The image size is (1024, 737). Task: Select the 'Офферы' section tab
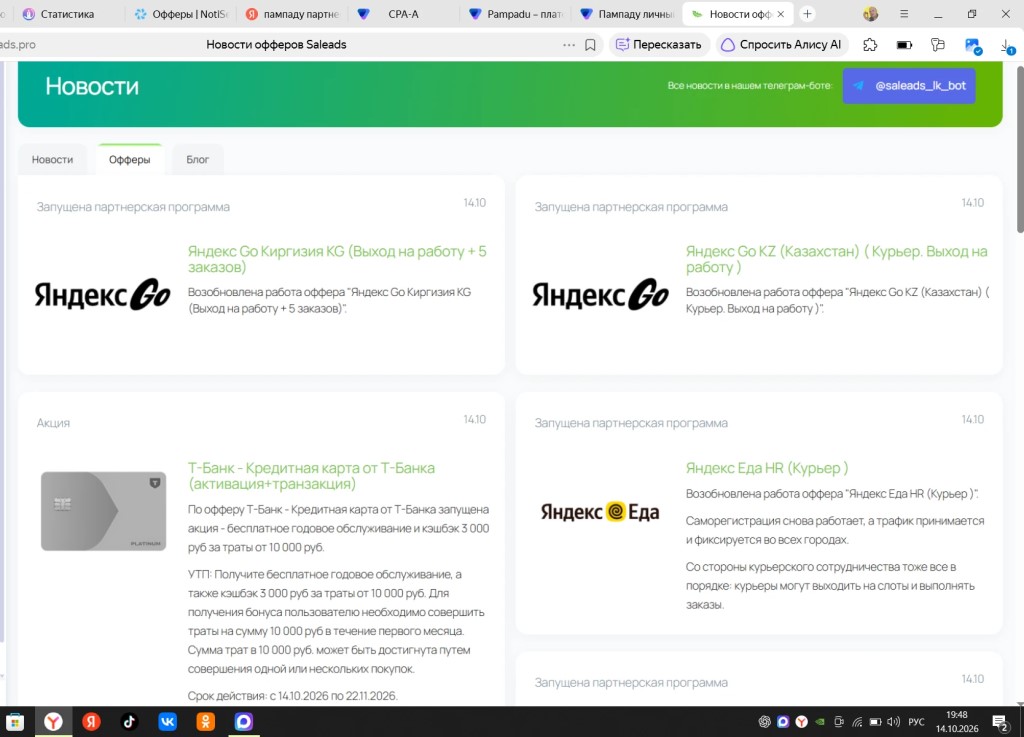[x=129, y=160]
